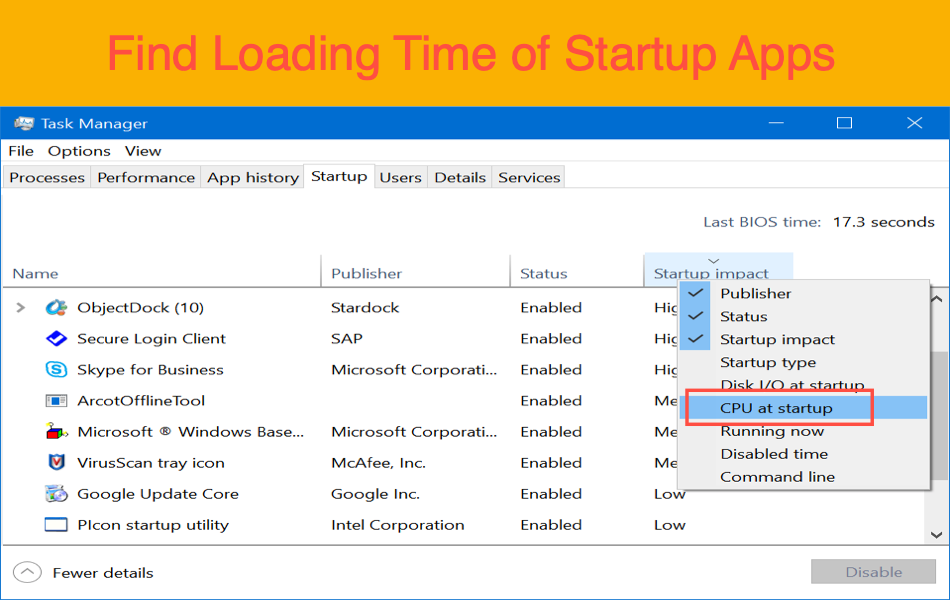
Task: Click the PIcon startup utility icon
Action: tap(56, 525)
